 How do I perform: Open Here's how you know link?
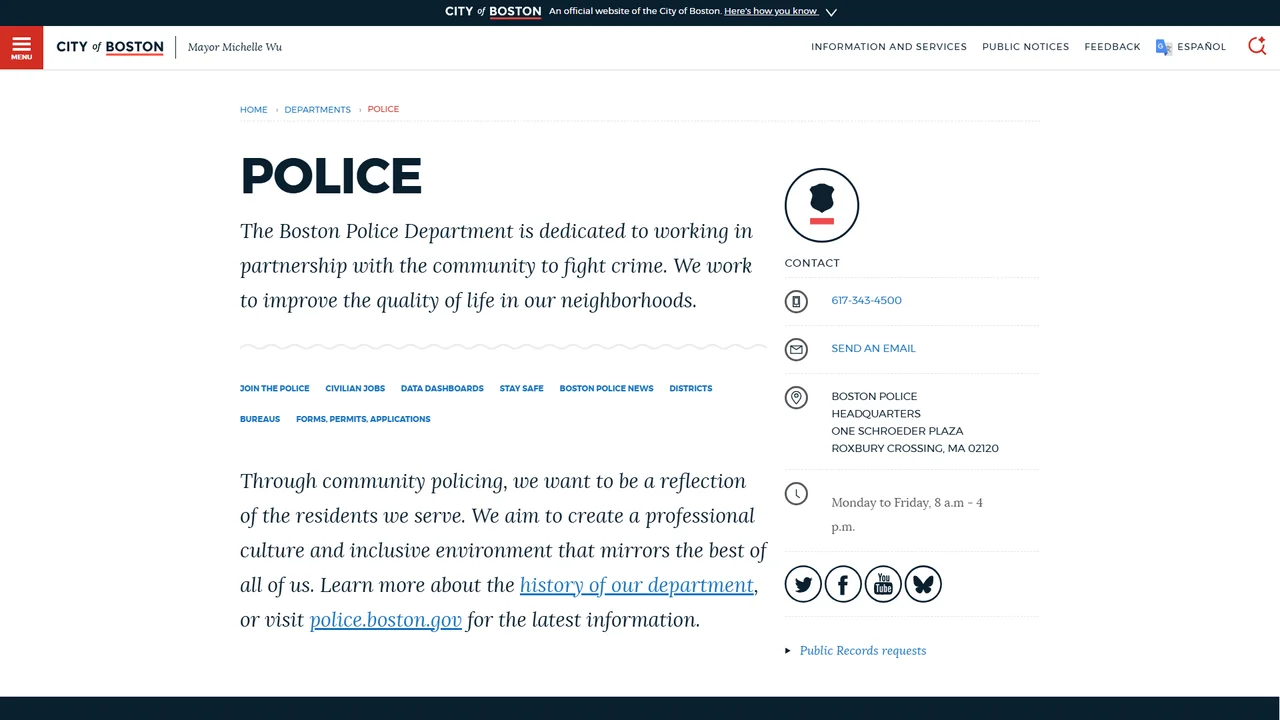tap(770, 11)
